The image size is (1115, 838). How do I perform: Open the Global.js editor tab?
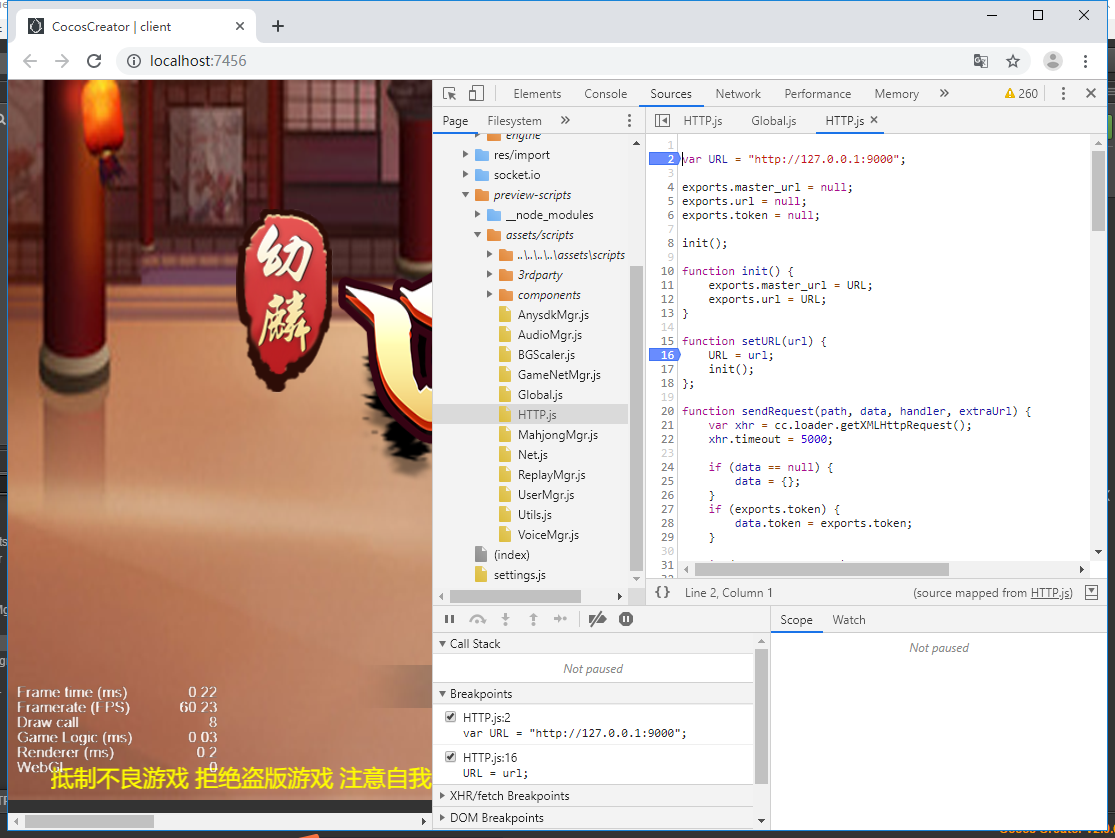click(x=773, y=121)
